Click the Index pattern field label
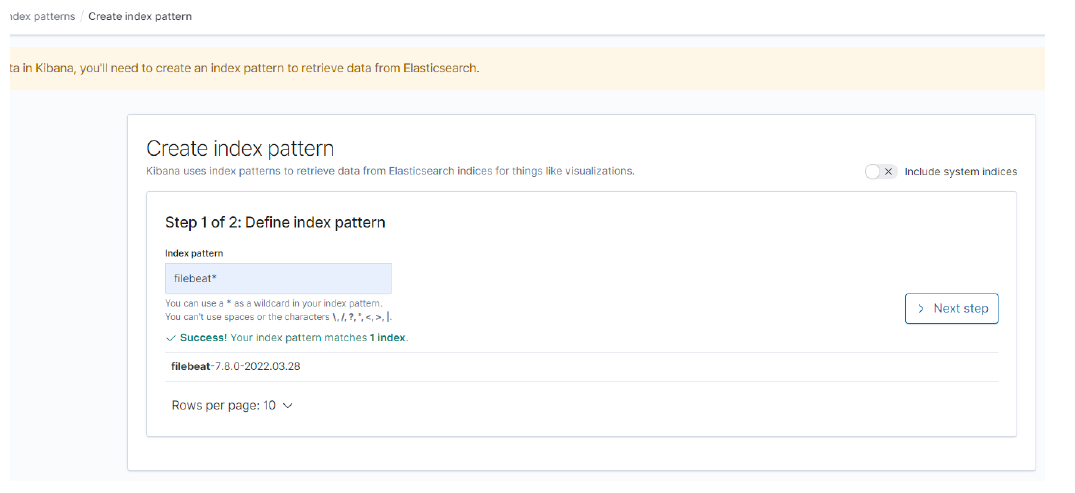 194,253
